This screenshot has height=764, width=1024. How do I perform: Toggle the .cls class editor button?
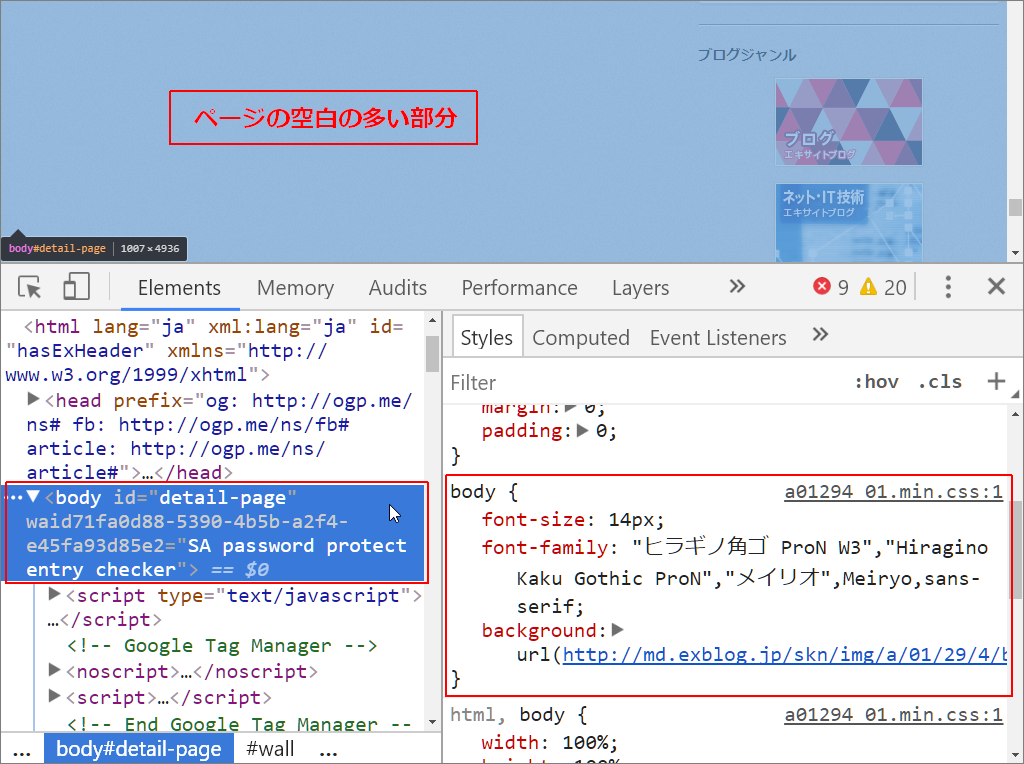click(940, 382)
